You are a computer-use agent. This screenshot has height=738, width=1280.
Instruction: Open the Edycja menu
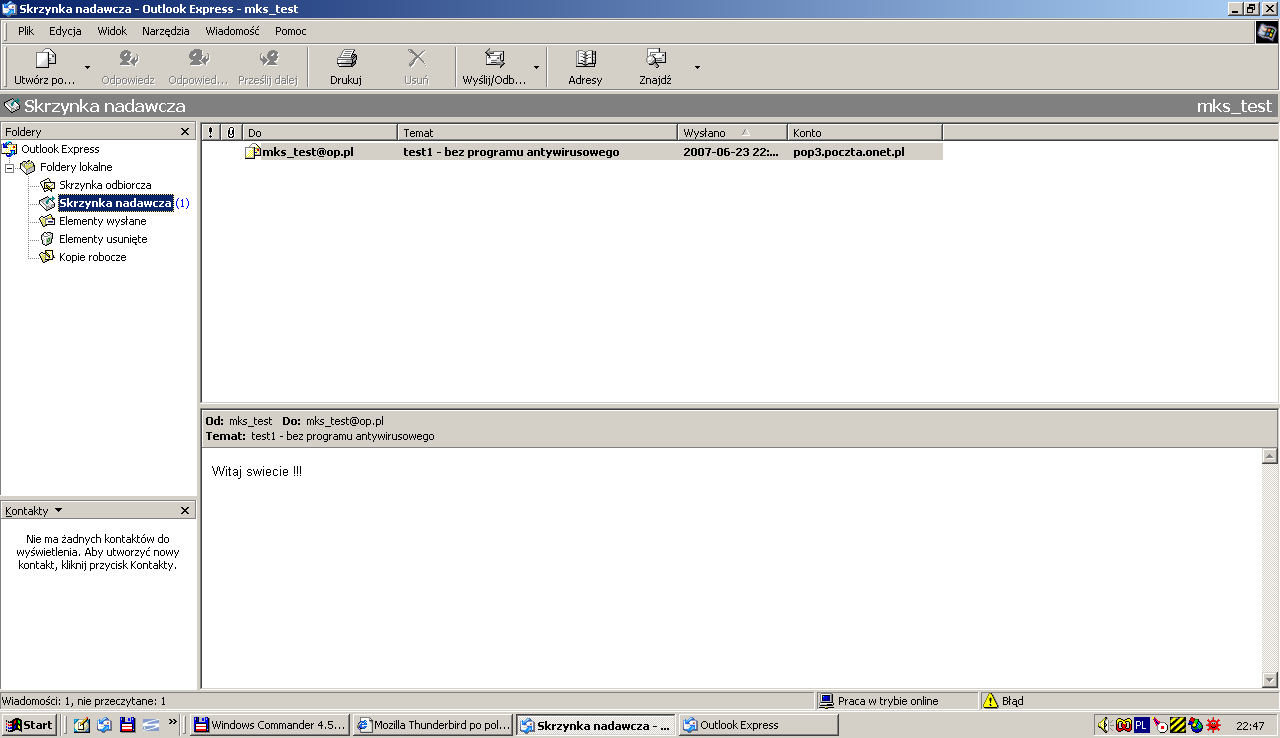tap(65, 31)
